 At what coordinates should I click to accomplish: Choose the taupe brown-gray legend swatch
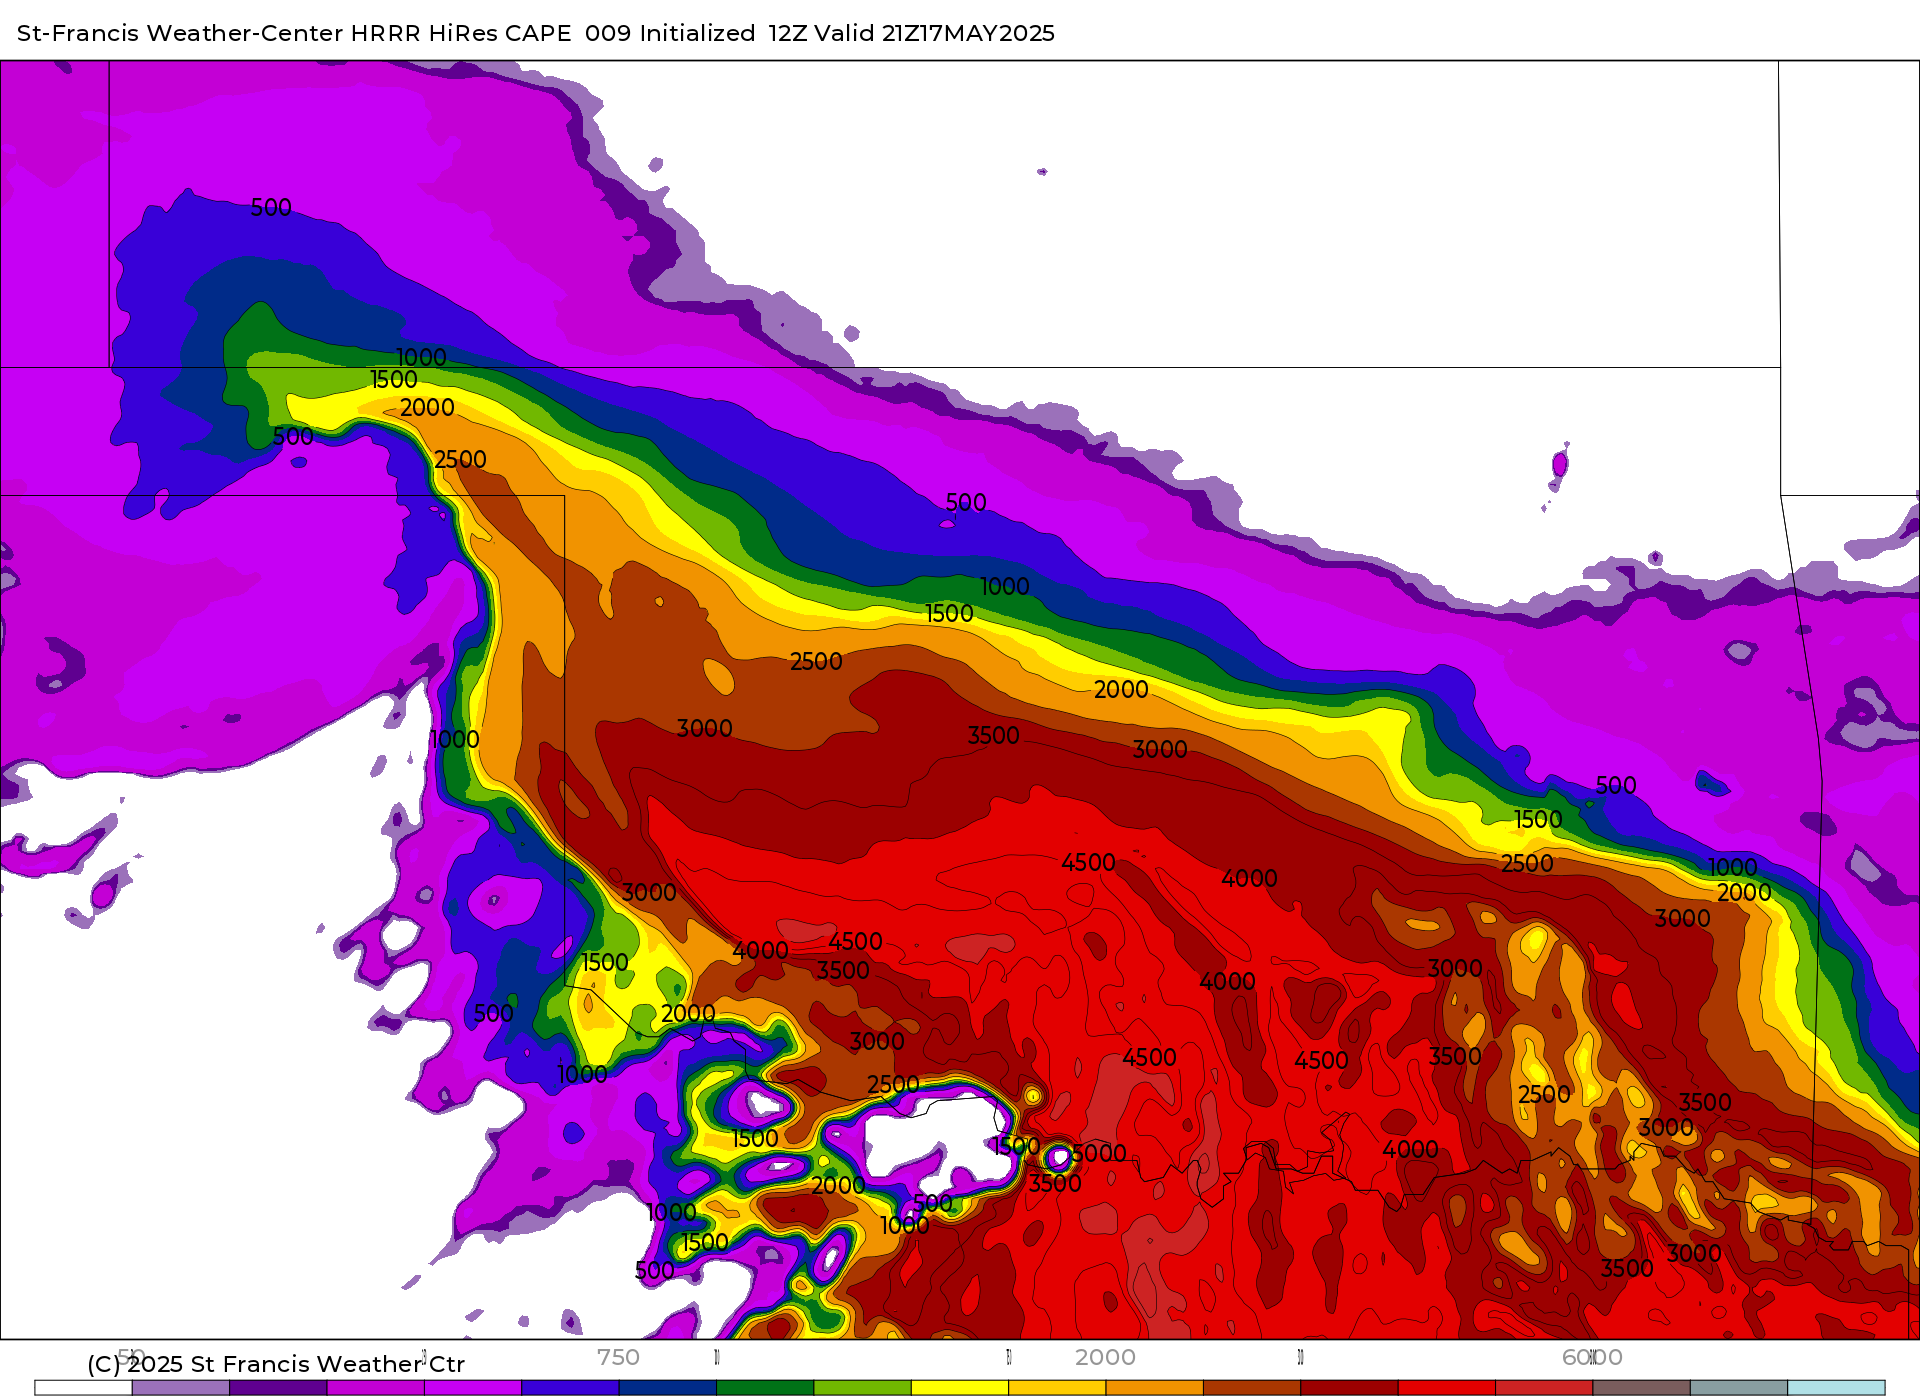tap(1642, 1388)
